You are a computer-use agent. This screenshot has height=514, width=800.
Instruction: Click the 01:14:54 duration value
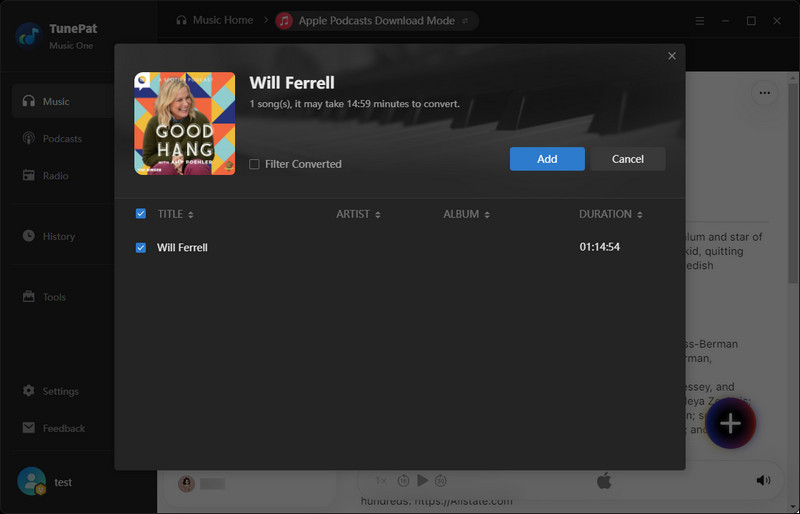click(x=599, y=247)
